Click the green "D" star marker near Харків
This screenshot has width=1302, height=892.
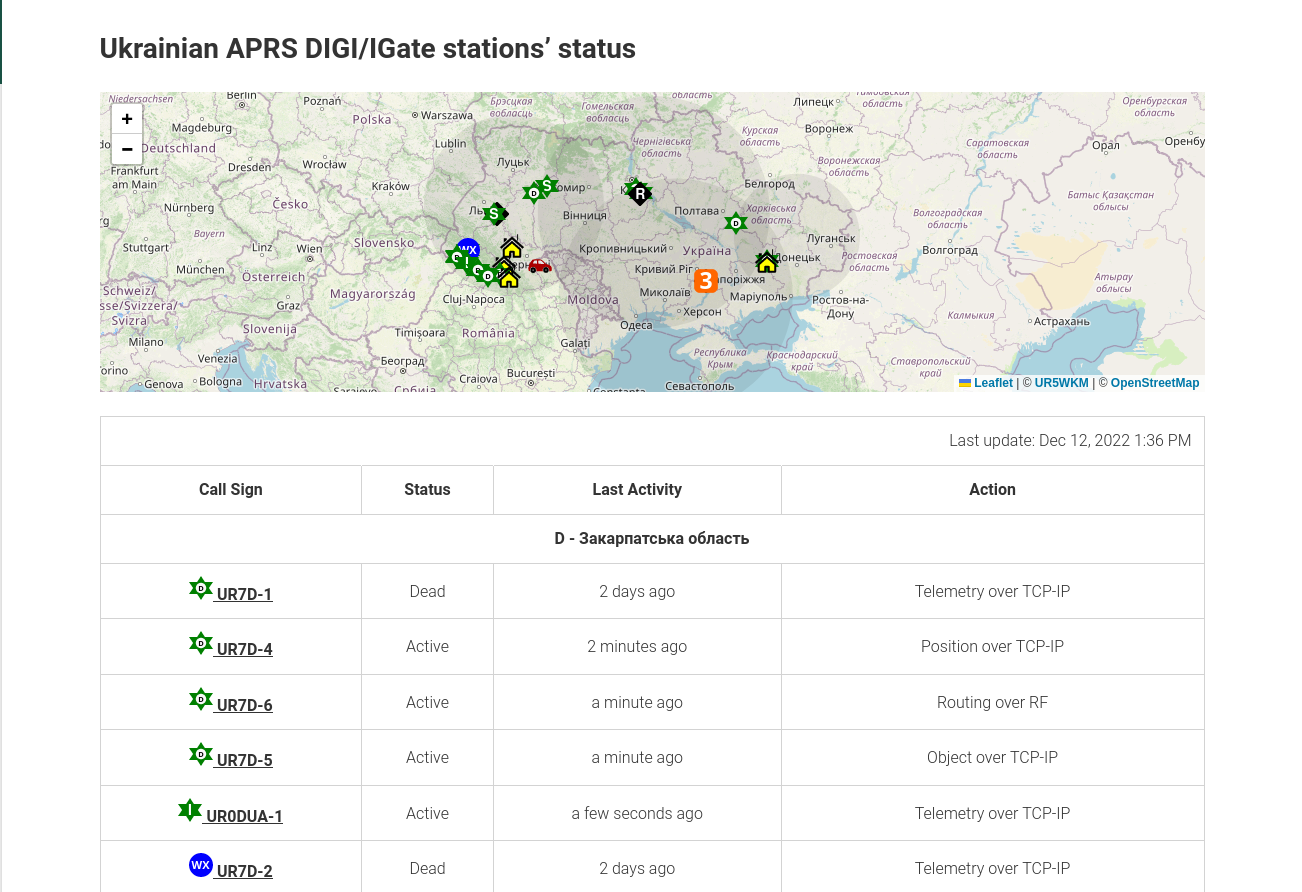[735, 223]
